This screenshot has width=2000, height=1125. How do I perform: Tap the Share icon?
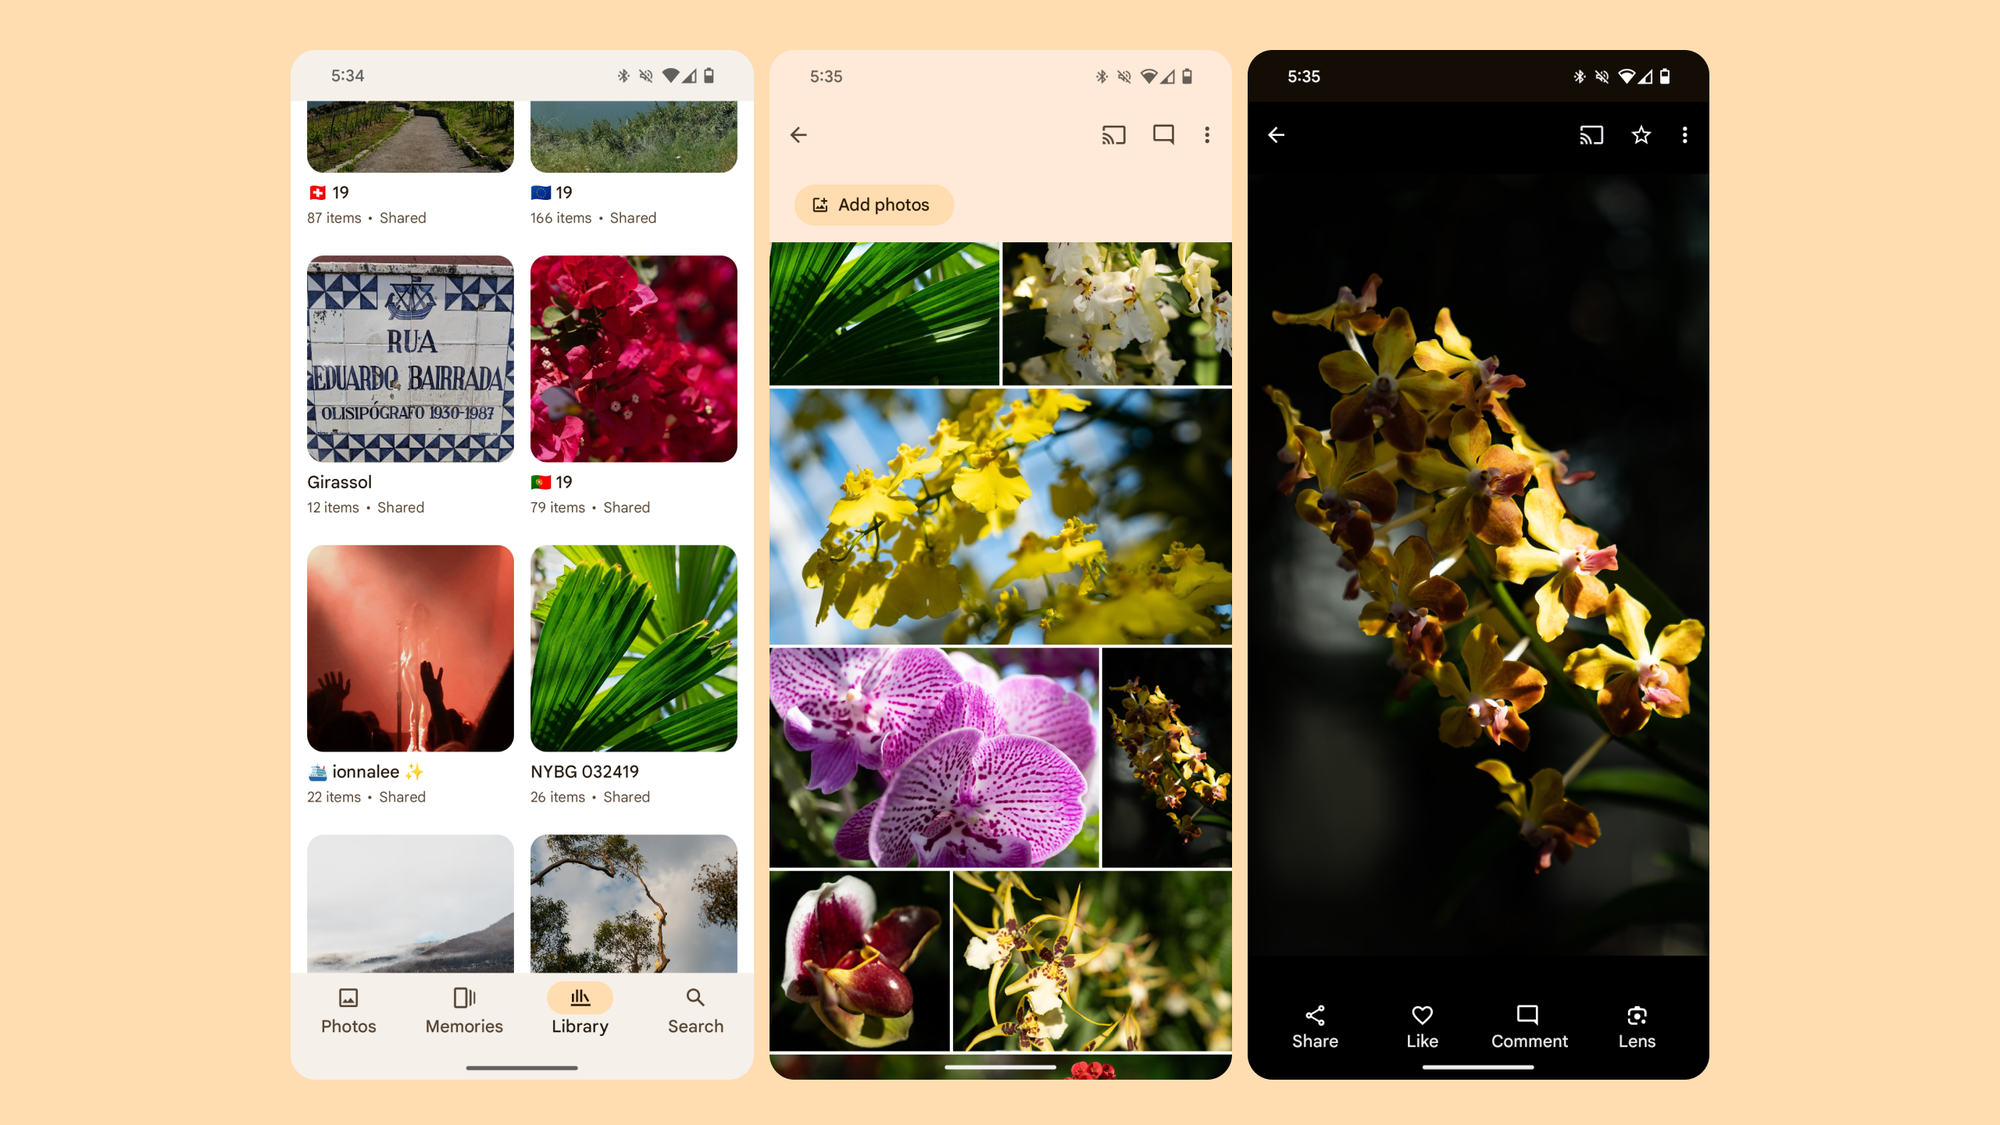click(1315, 1025)
